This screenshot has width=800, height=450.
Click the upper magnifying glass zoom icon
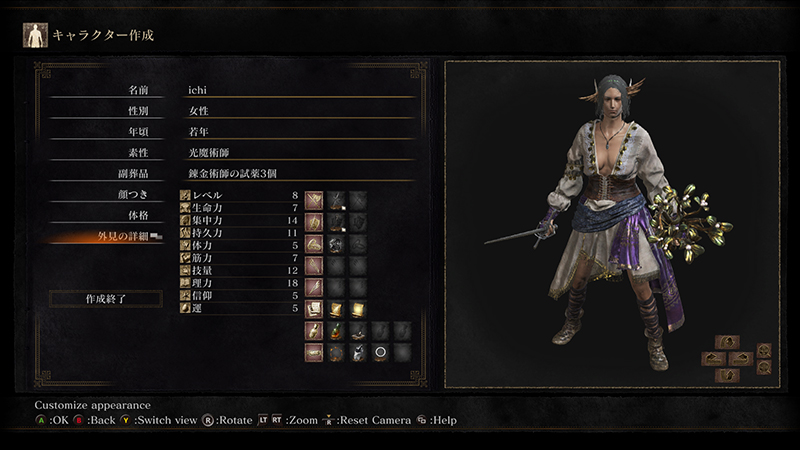[x=764, y=351]
